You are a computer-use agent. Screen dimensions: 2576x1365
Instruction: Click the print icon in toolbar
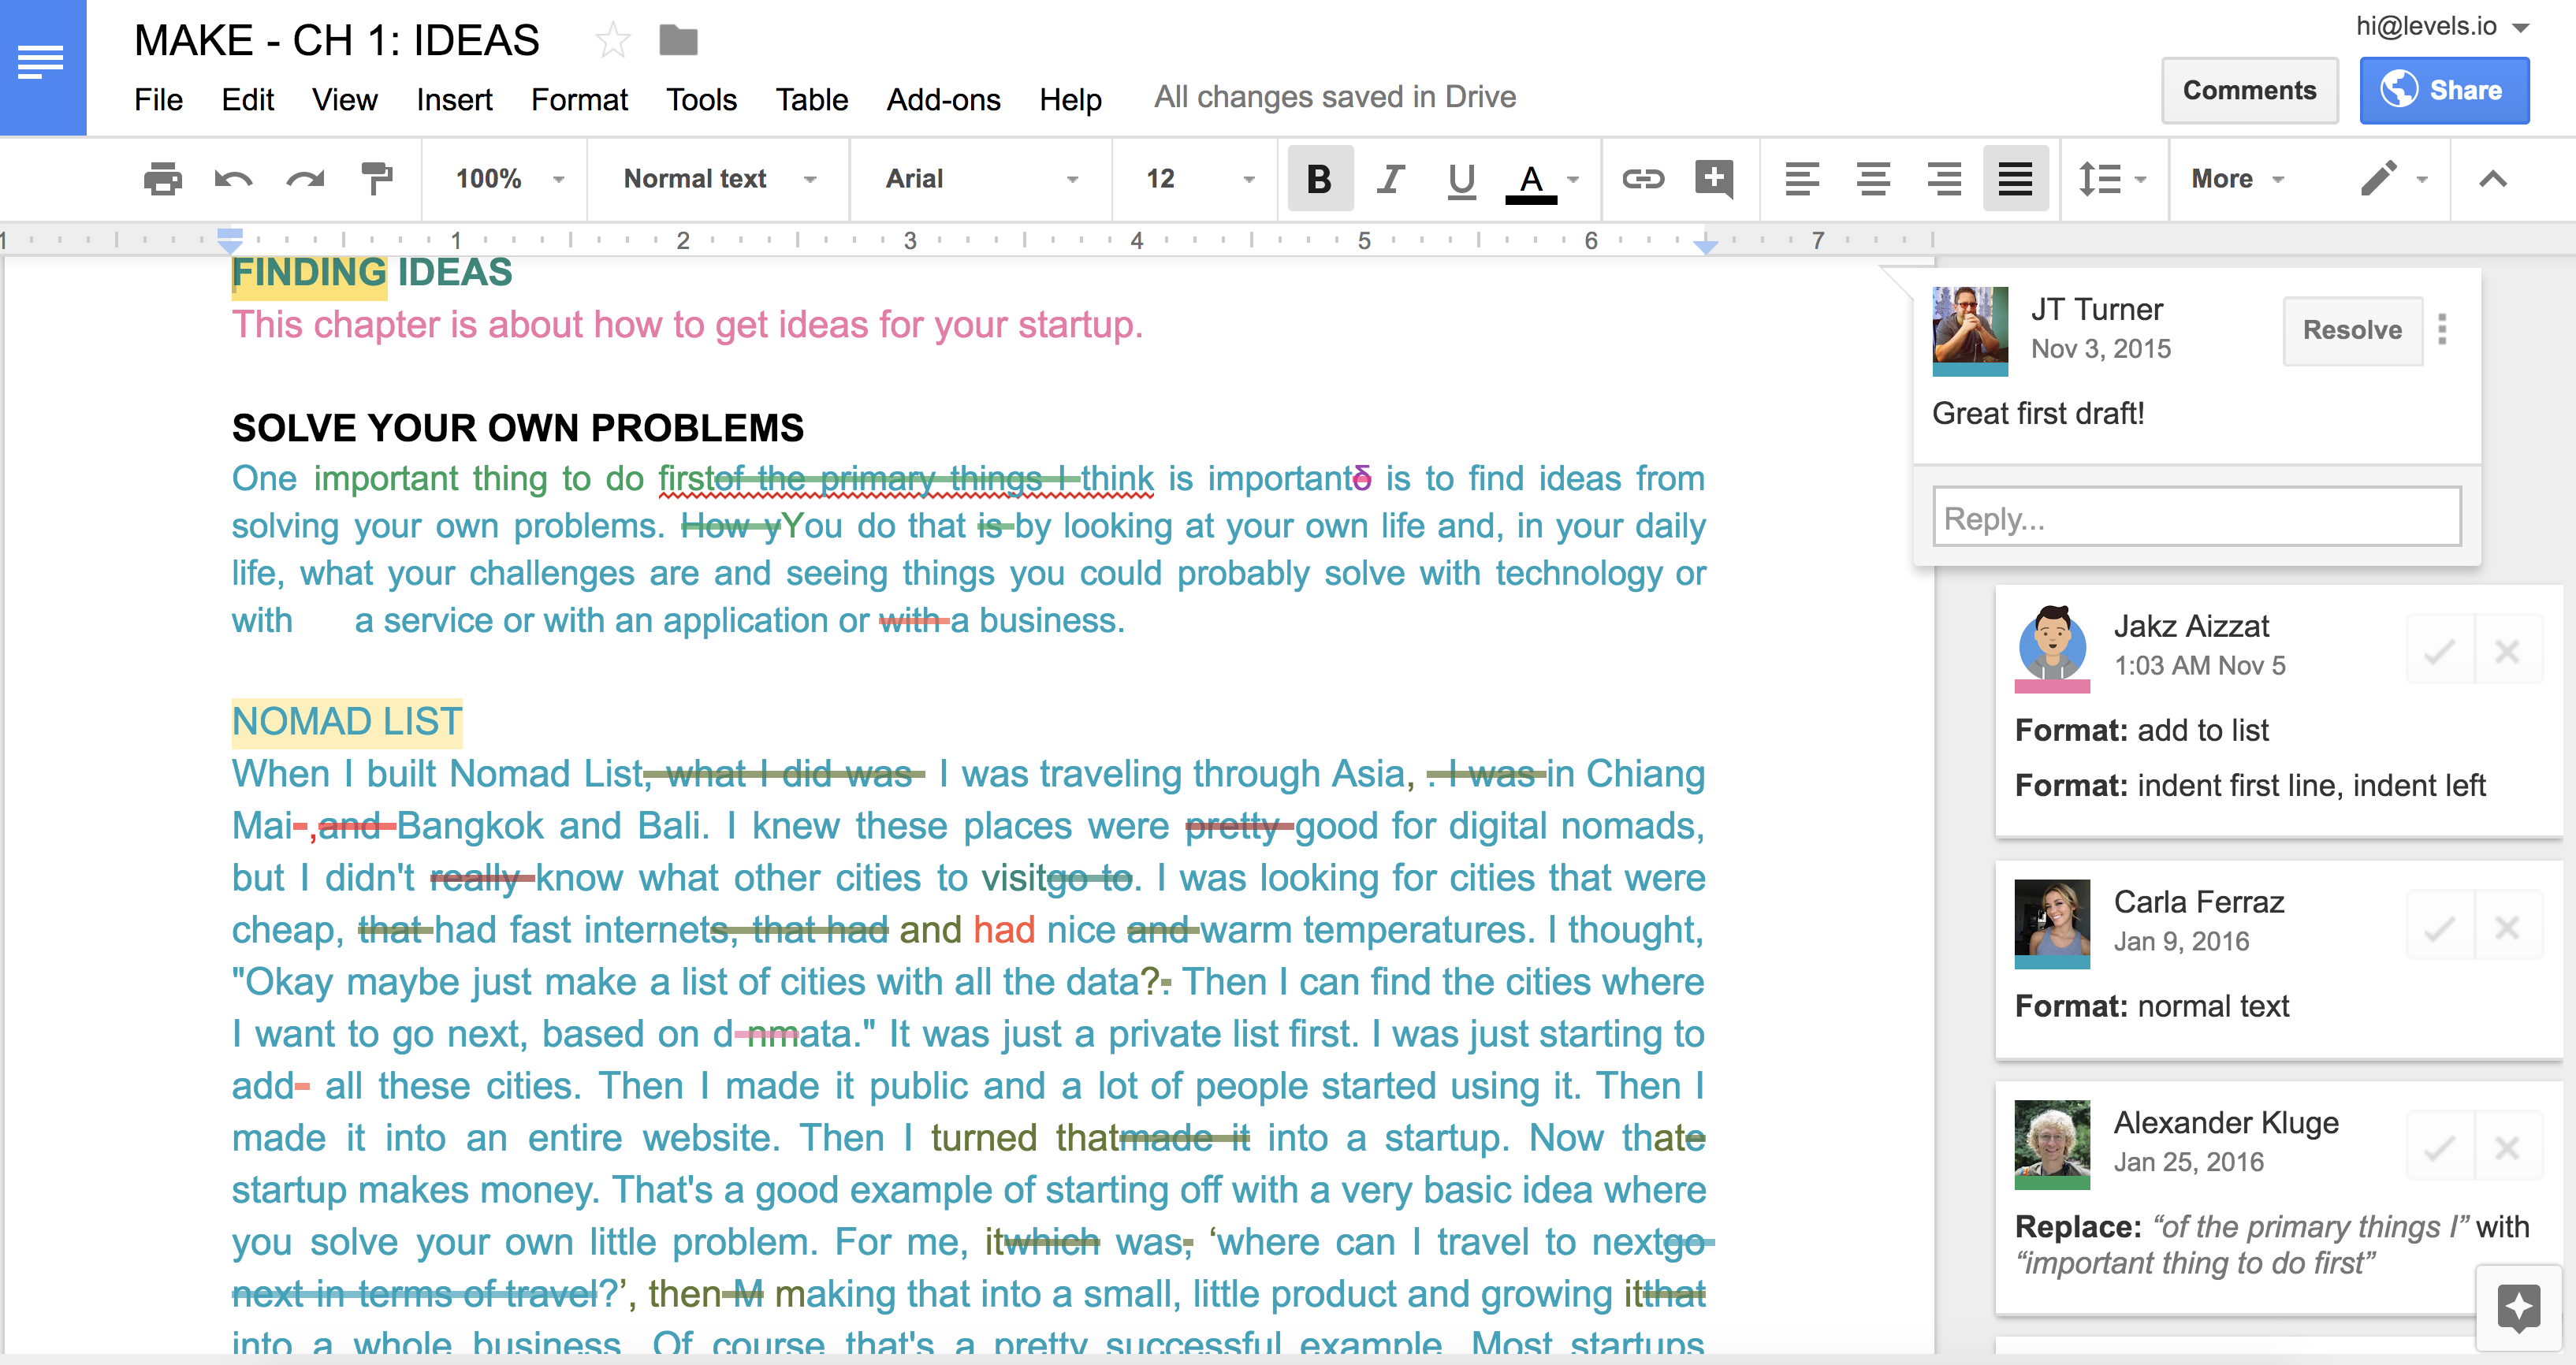pos(162,179)
